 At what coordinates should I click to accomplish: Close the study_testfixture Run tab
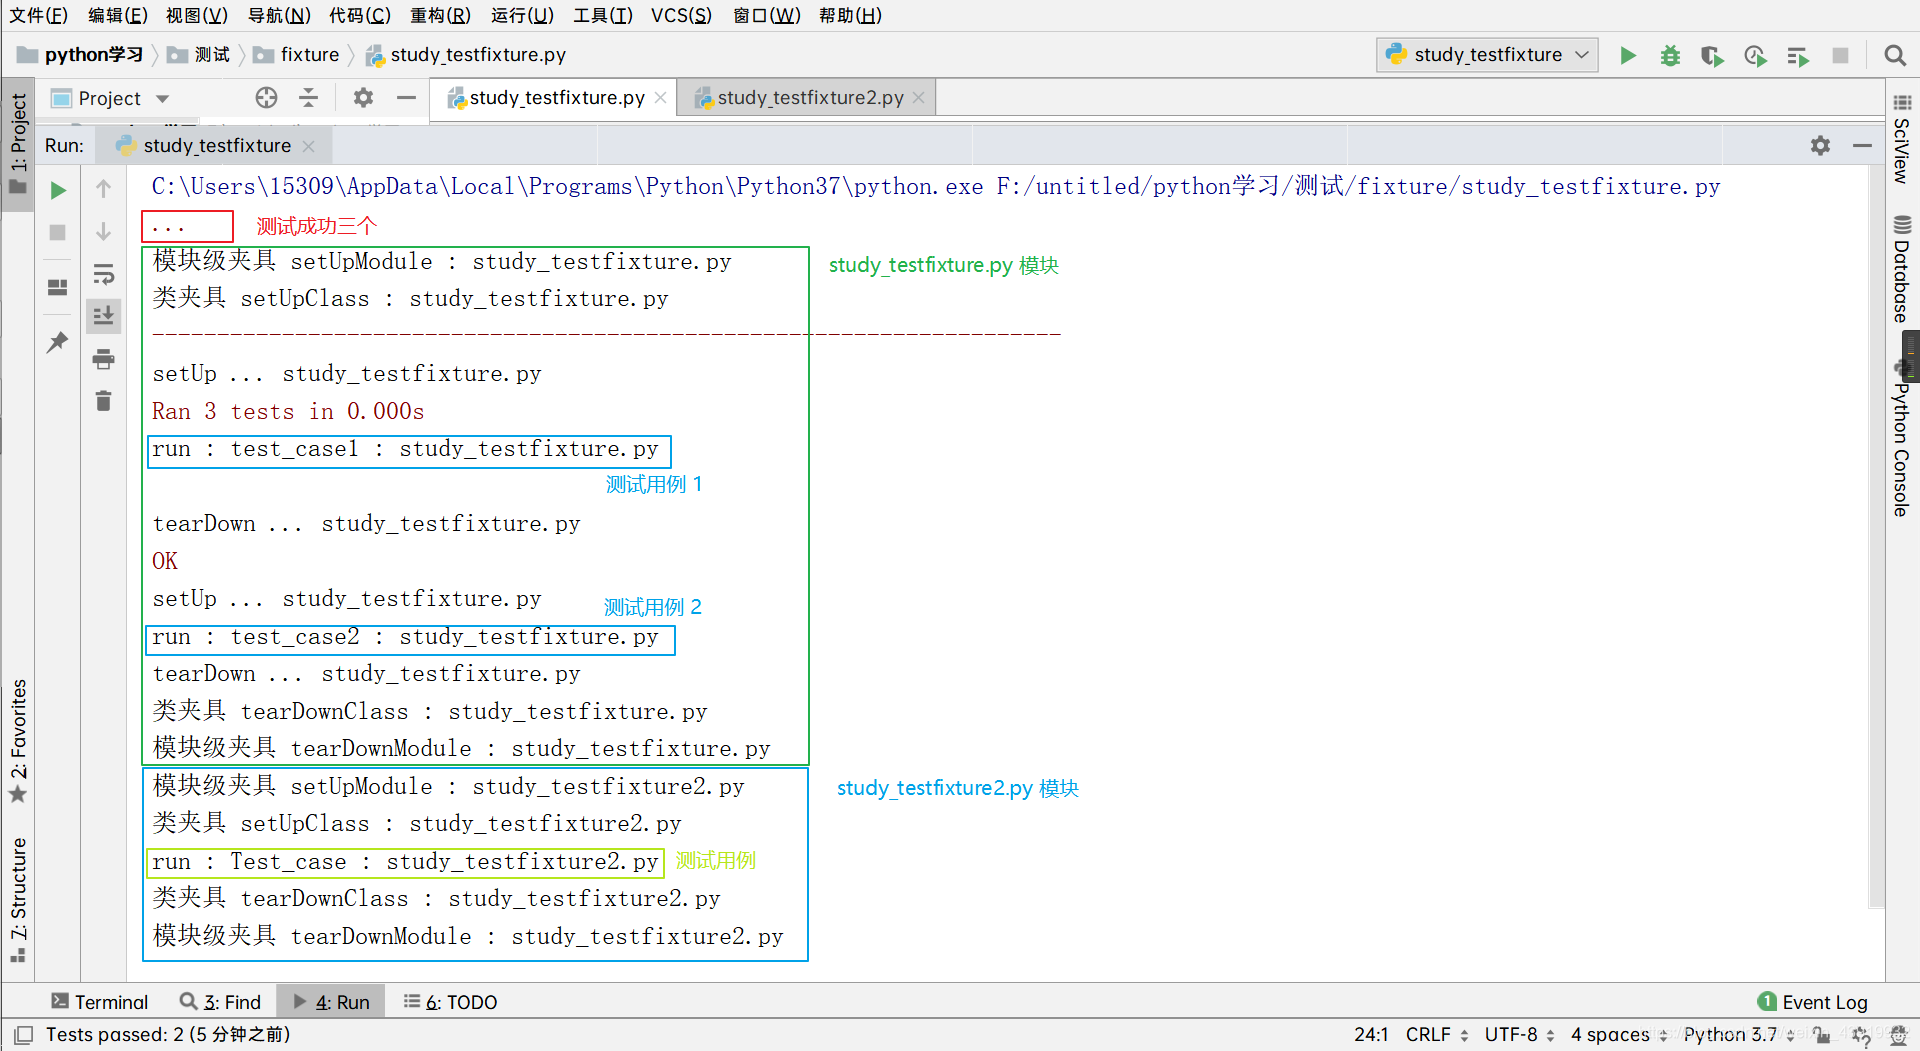(x=308, y=146)
